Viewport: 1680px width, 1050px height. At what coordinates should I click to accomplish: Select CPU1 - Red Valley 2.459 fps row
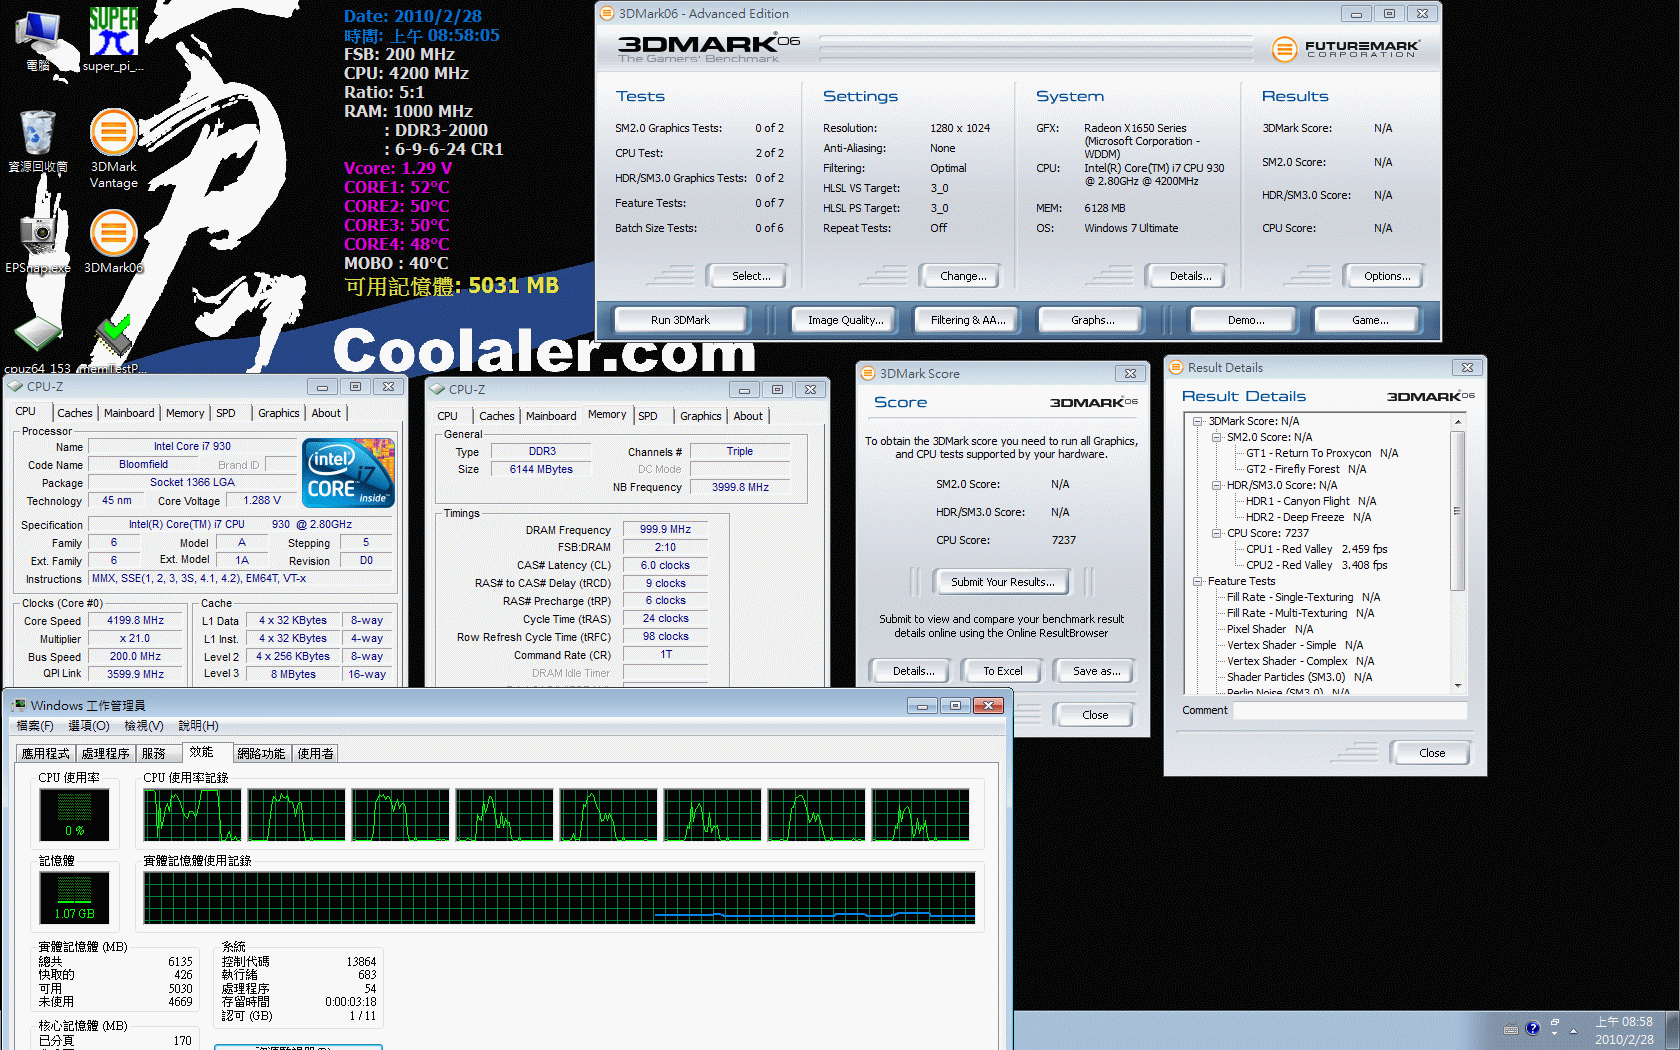tap(1317, 549)
